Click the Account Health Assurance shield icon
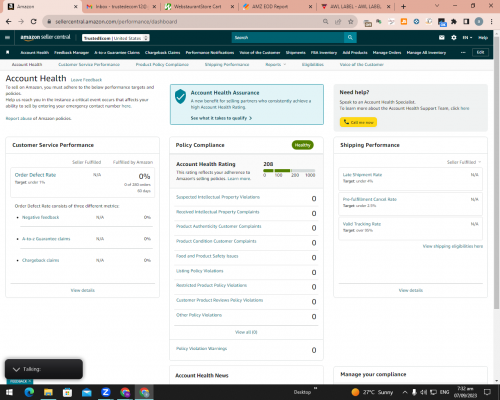 click(180, 97)
